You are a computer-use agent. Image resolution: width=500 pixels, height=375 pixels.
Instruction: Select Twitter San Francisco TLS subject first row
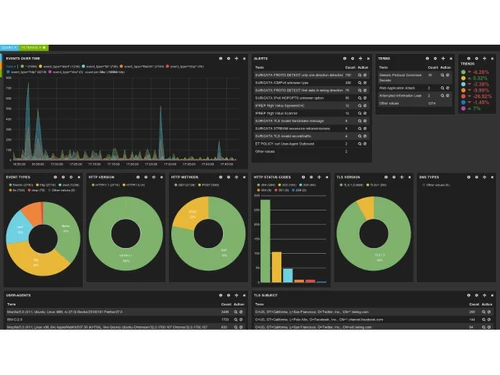tap(373, 312)
